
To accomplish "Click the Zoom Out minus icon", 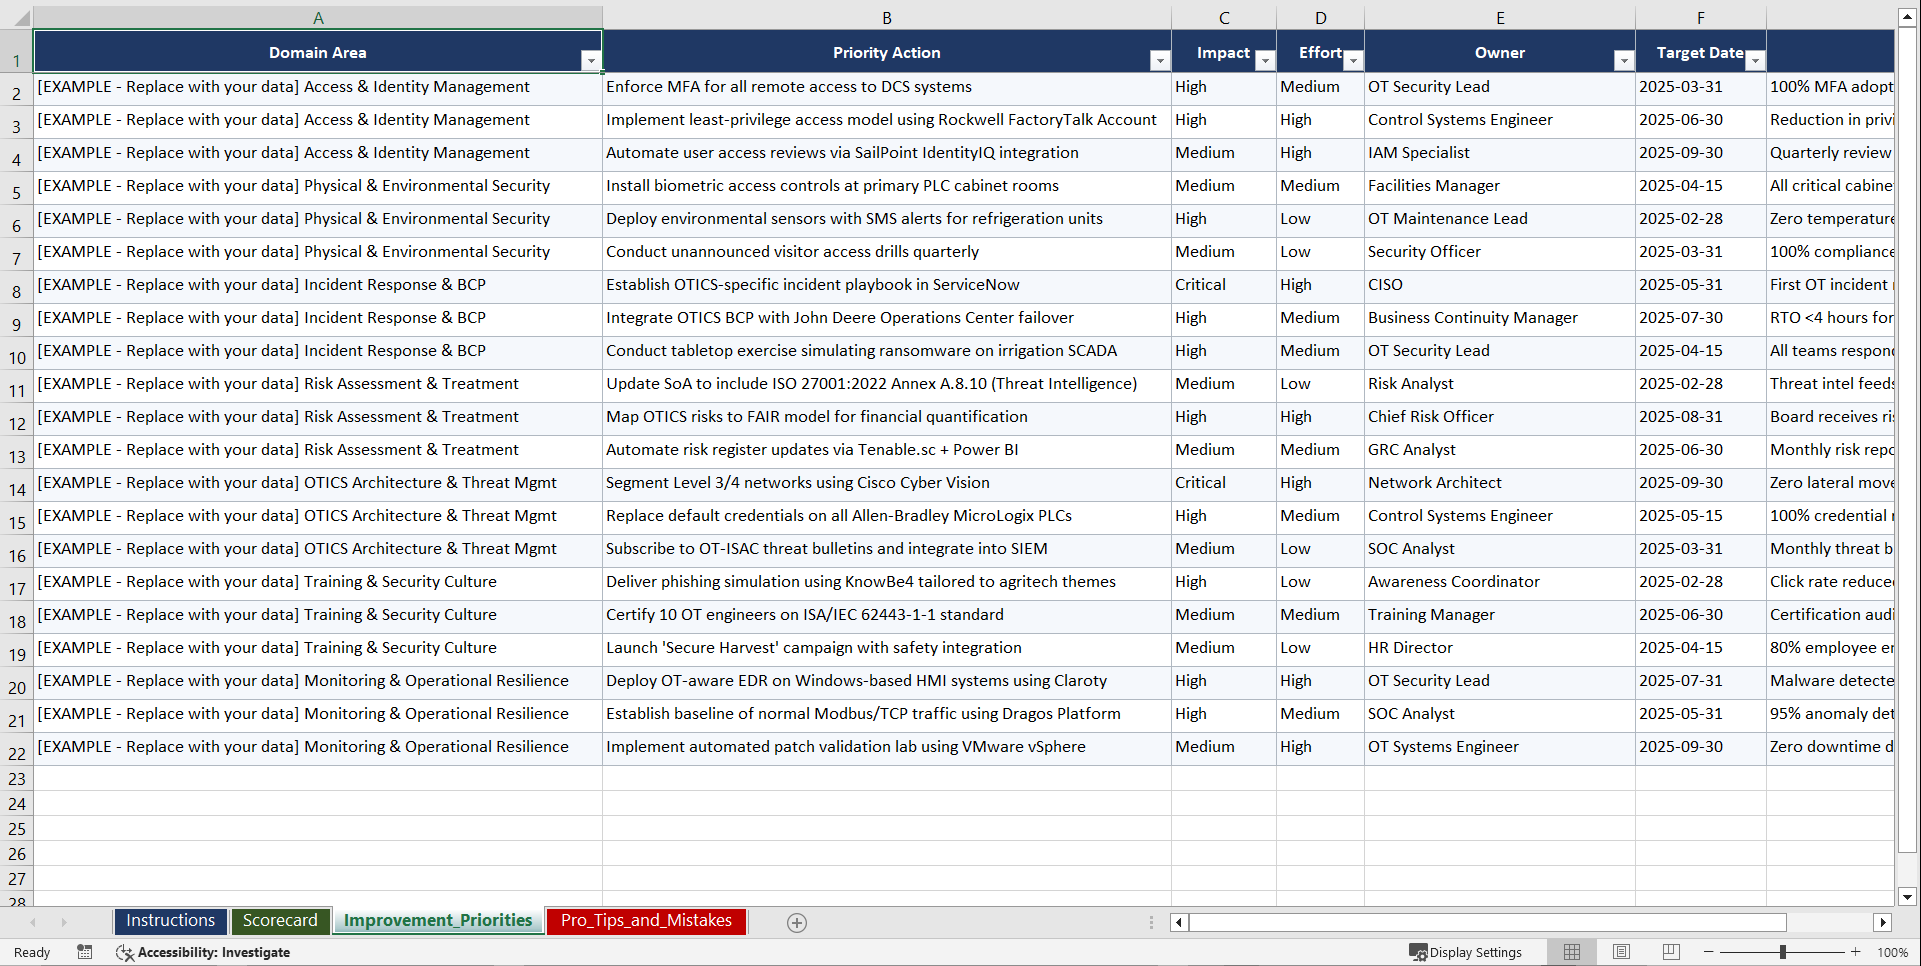I will click(x=1708, y=952).
